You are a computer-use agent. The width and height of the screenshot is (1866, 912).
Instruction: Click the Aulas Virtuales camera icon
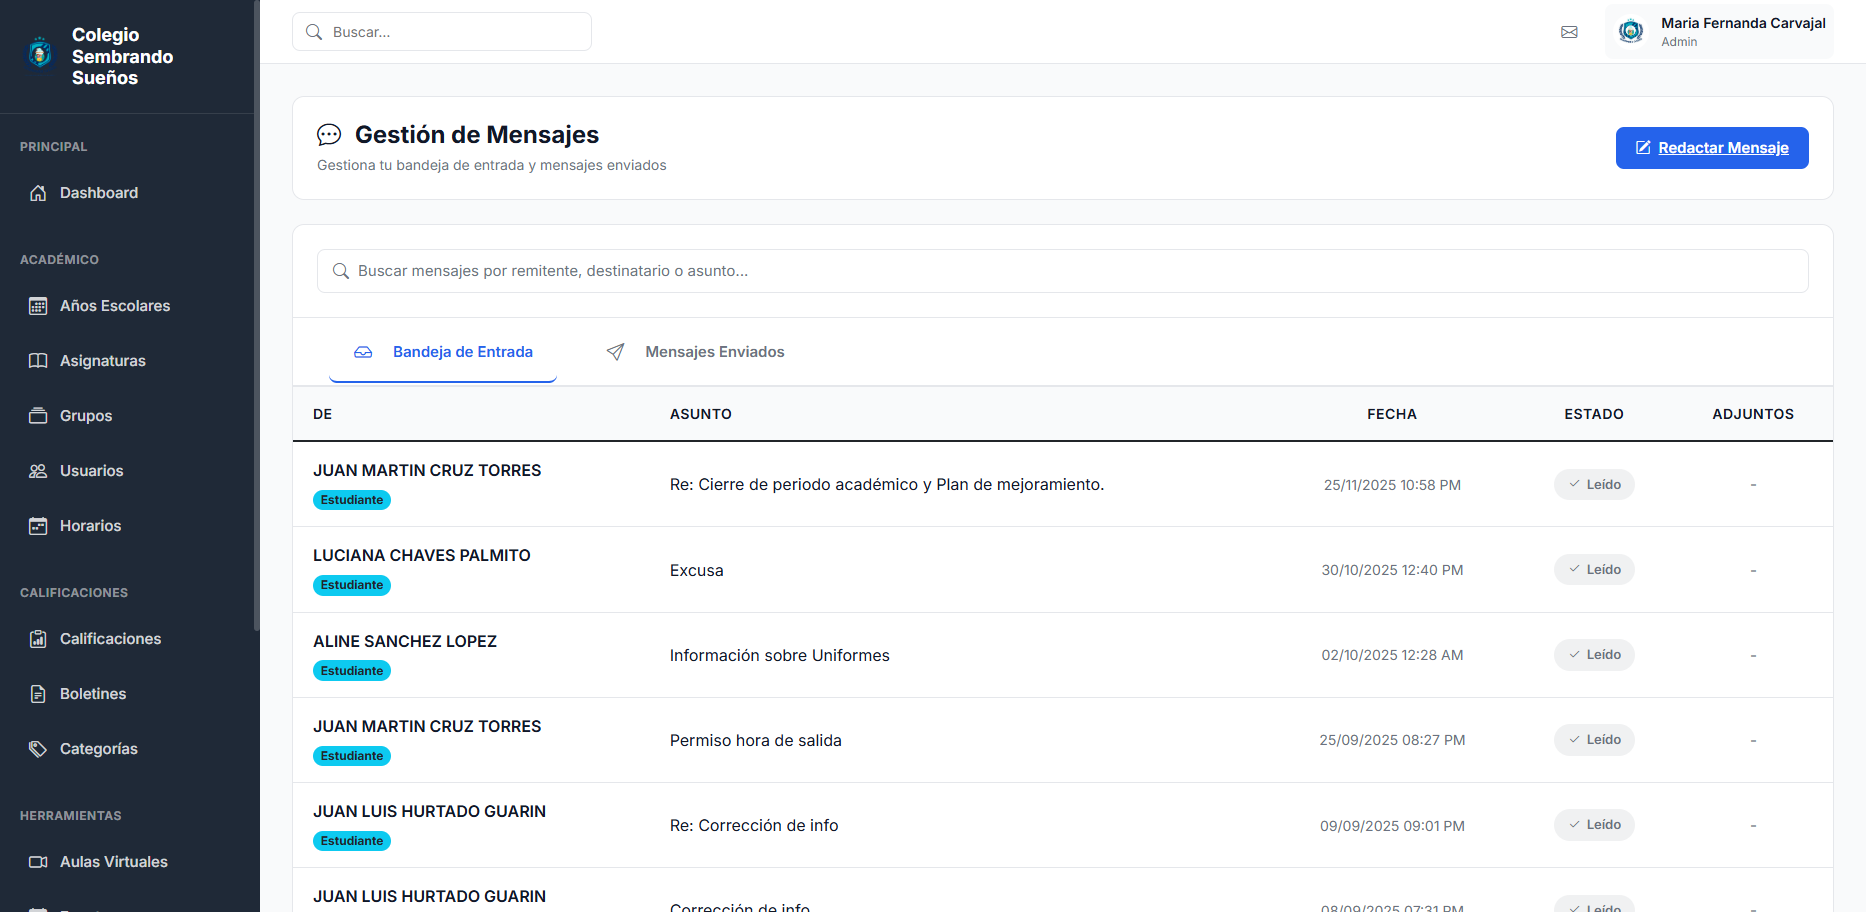(38, 862)
